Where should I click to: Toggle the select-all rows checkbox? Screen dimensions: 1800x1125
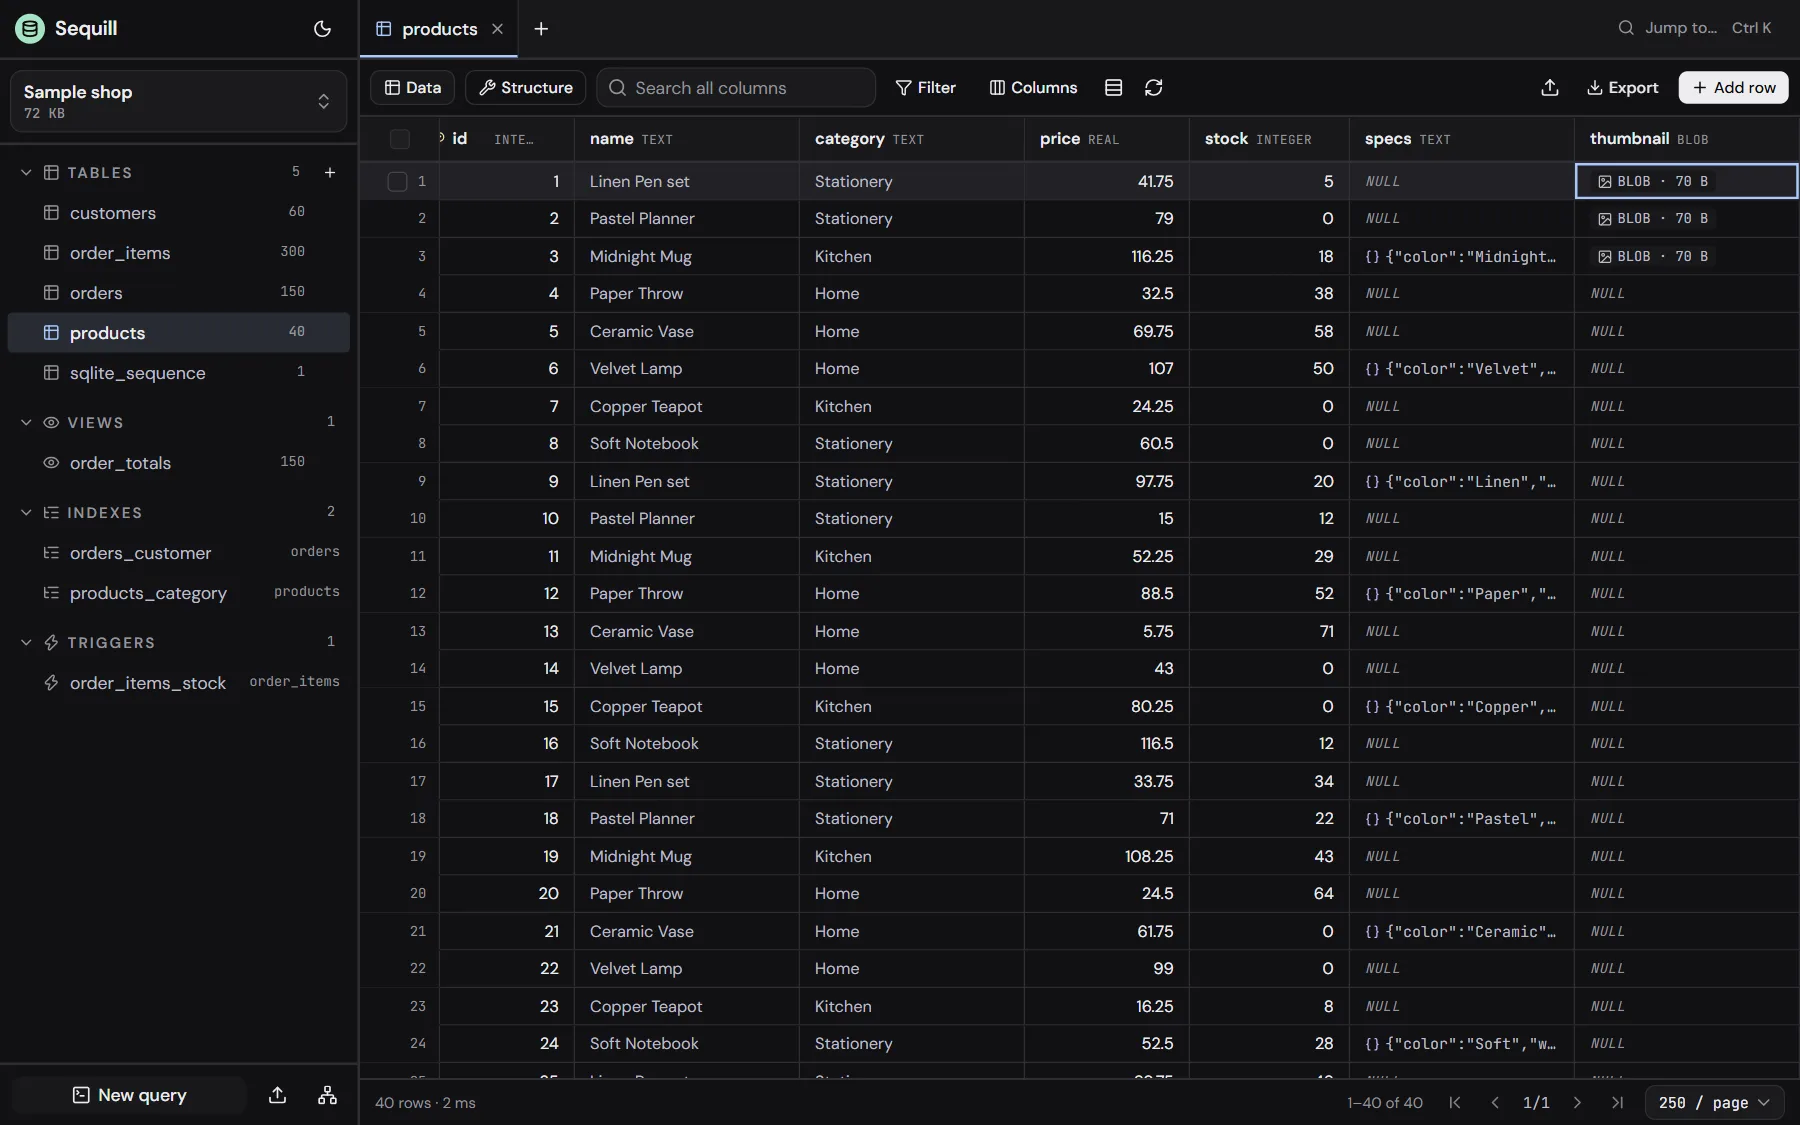(x=400, y=139)
